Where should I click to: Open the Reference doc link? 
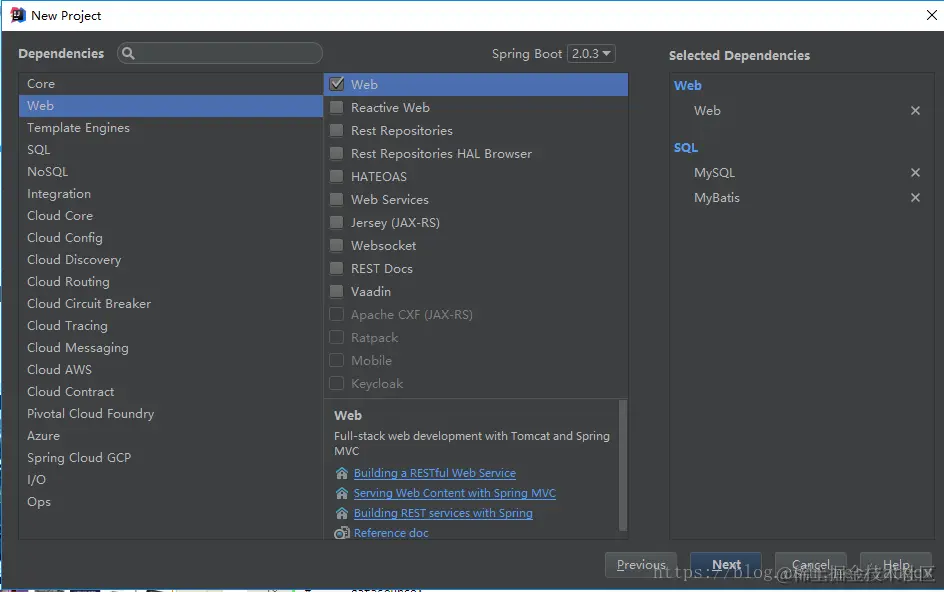(x=391, y=533)
